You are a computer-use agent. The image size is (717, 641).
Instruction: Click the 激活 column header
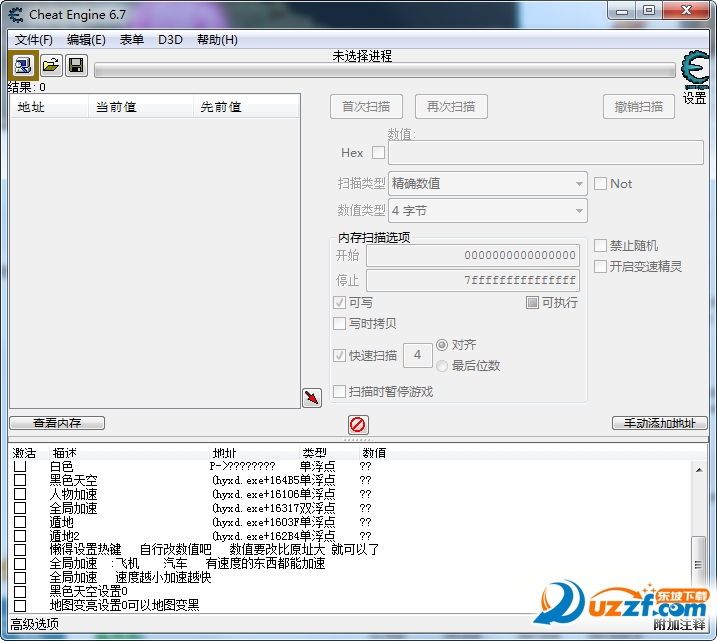[x=24, y=453]
